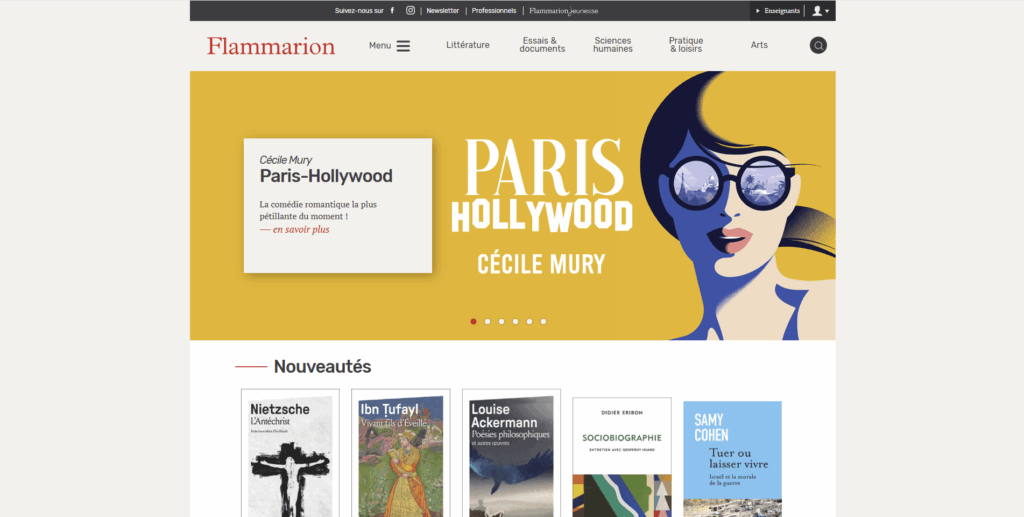Select the third carousel dot
The height and width of the screenshot is (517, 1024).
pyautogui.click(x=502, y=321)
